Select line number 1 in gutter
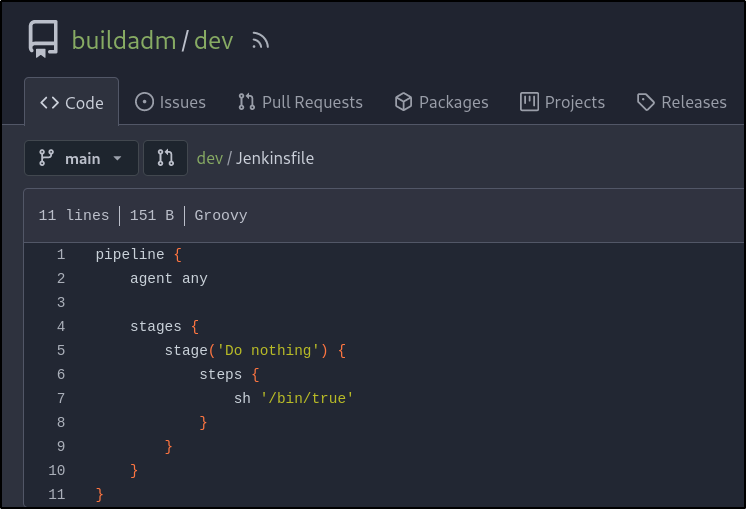This screenshot has height=509, width=746. 60,254
